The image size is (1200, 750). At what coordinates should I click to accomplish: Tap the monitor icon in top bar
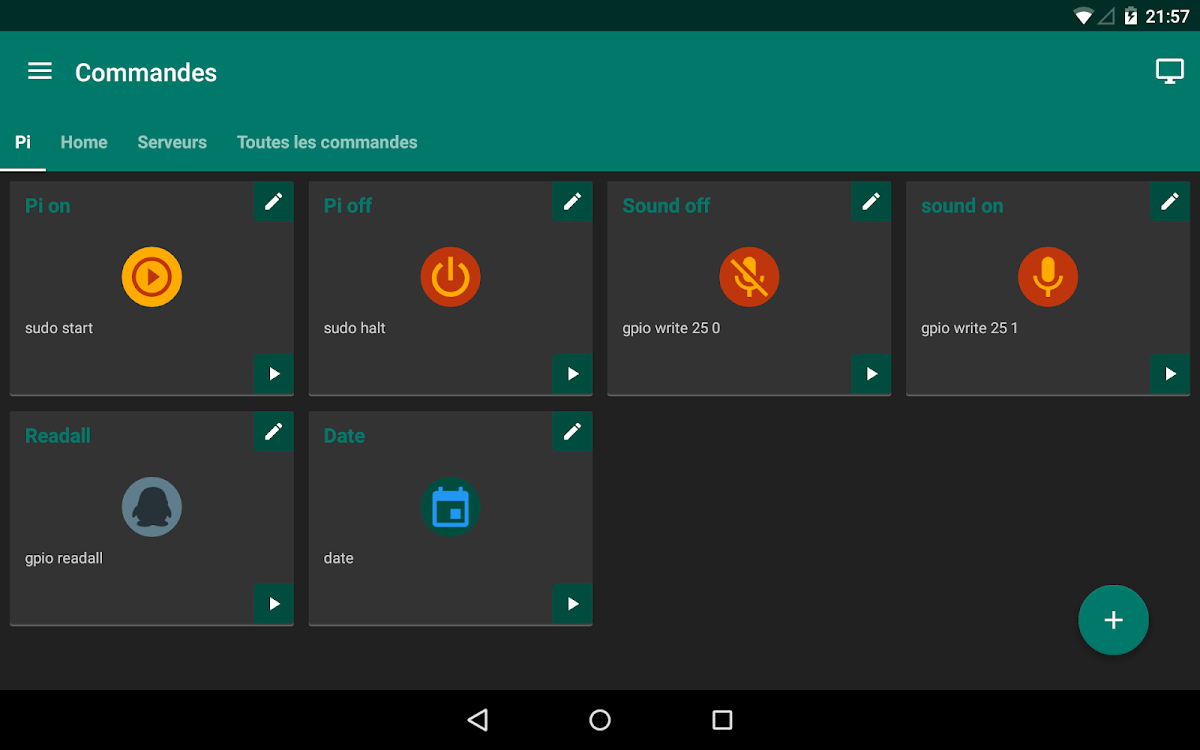(x=1169, y=71)
